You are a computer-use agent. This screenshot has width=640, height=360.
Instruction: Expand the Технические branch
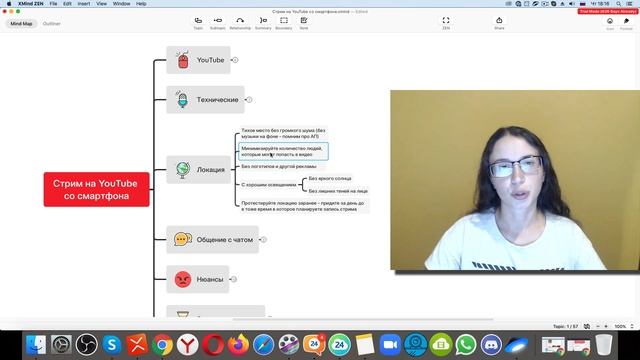(x=249, y=100)
